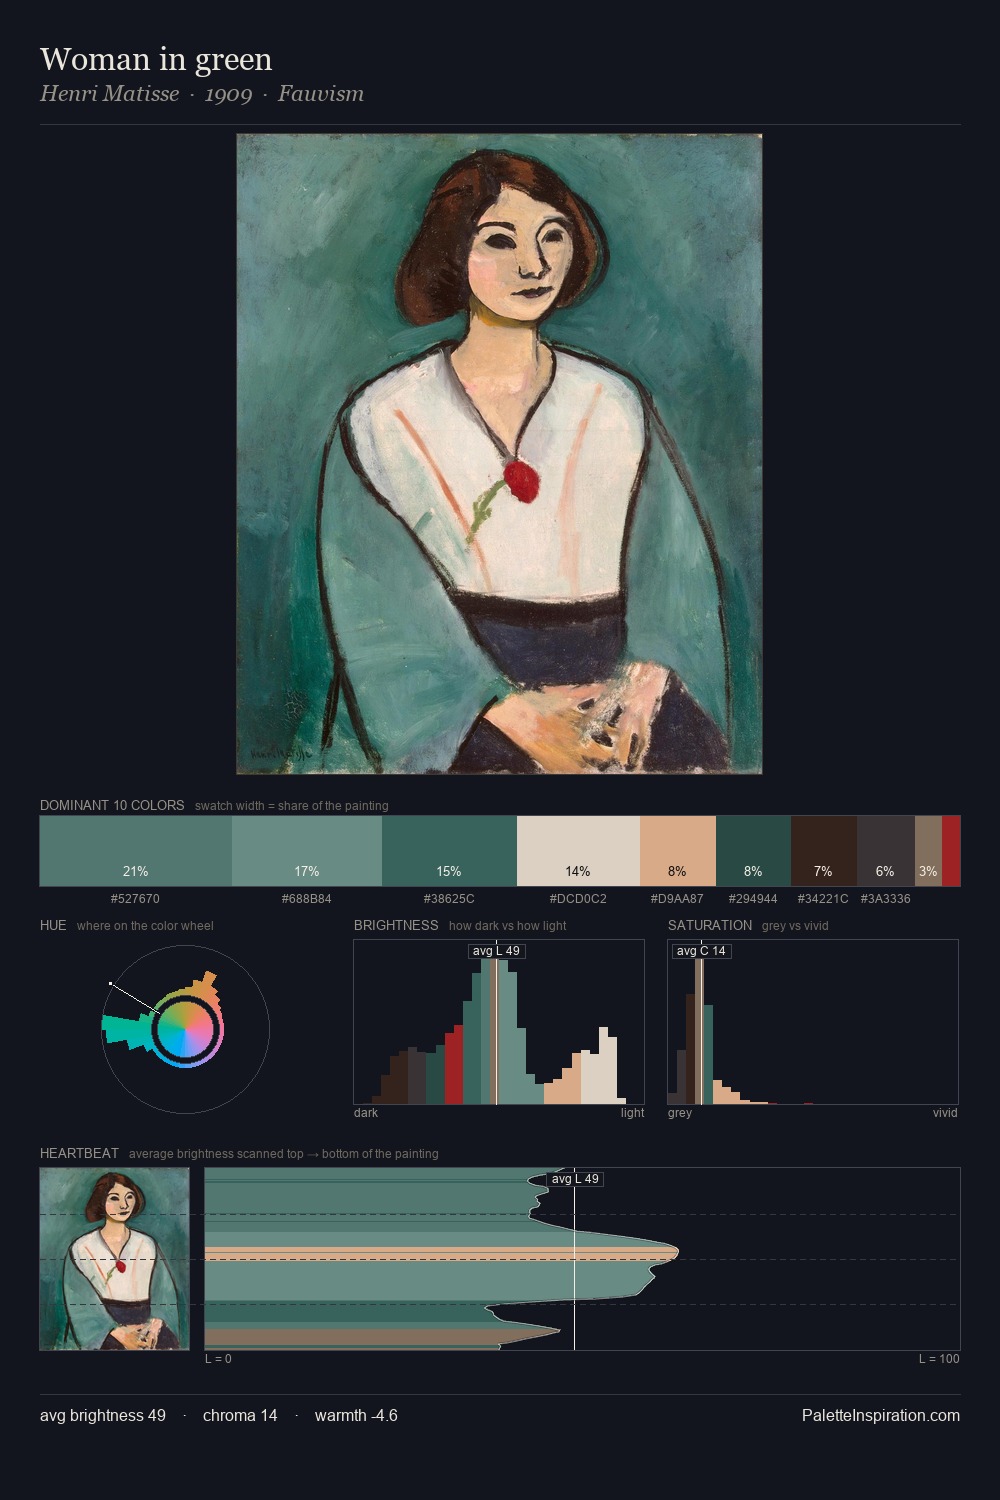This screenshot has width=1000, height=1500.
Task: Click the 'light' brightness axis label
Action: point(633,1113)
